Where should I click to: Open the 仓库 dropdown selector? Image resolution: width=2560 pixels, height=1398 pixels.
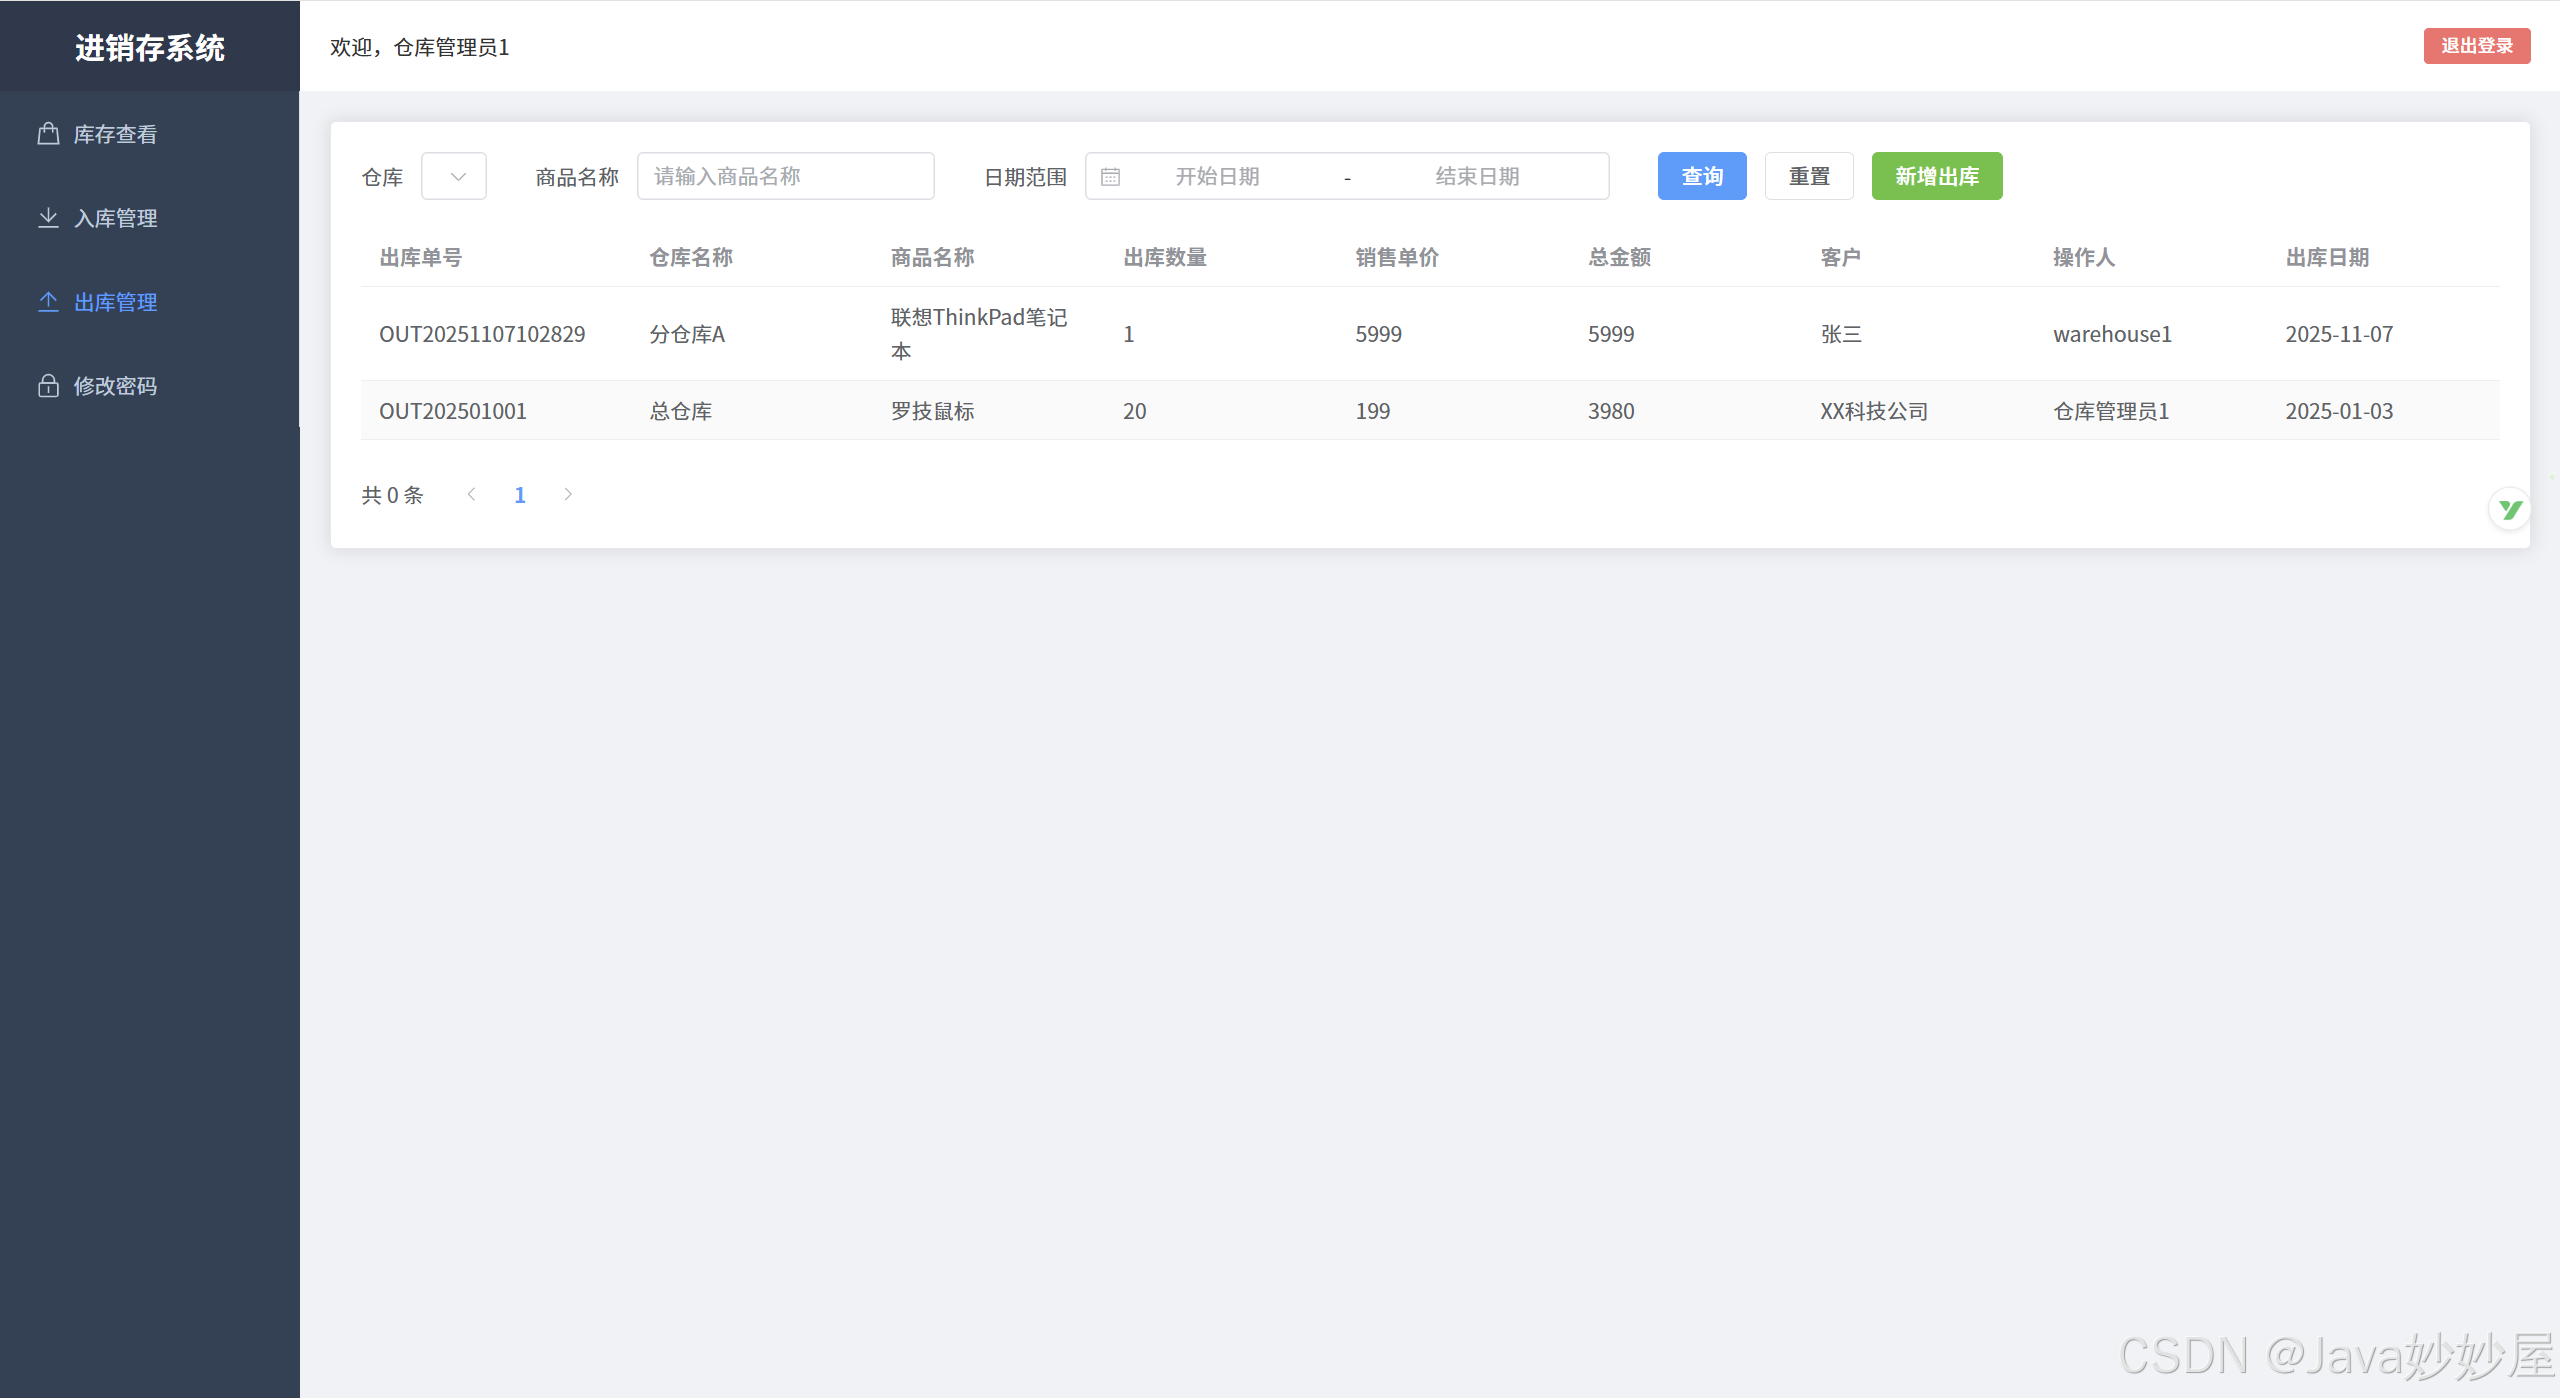pos(454,176)
